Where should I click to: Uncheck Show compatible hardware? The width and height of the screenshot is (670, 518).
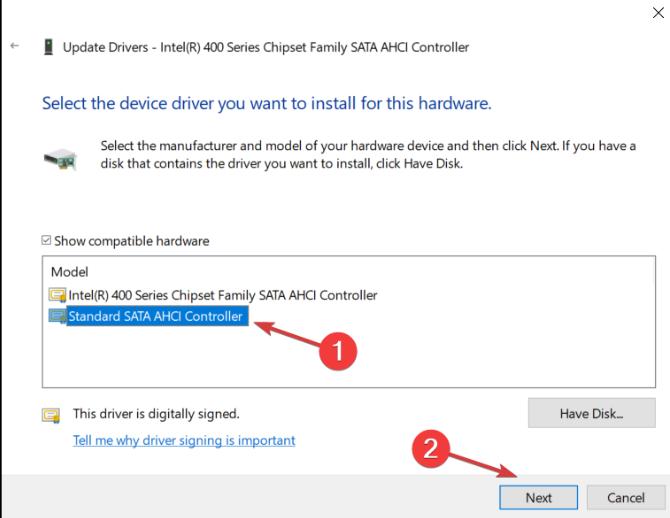tap(46, 240)
